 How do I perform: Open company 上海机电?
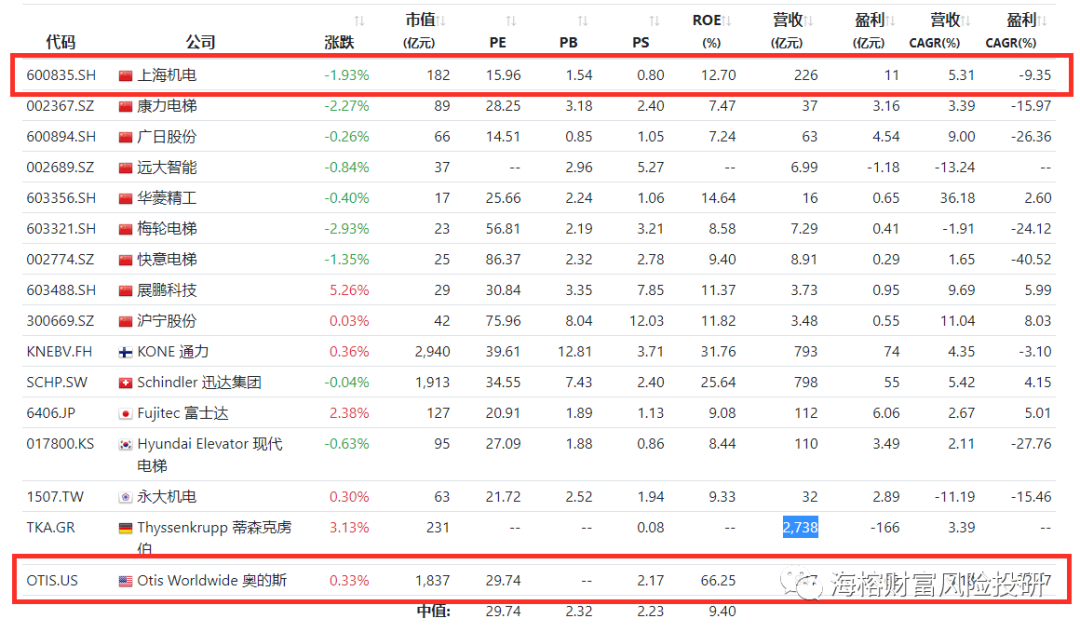point(167,75)
